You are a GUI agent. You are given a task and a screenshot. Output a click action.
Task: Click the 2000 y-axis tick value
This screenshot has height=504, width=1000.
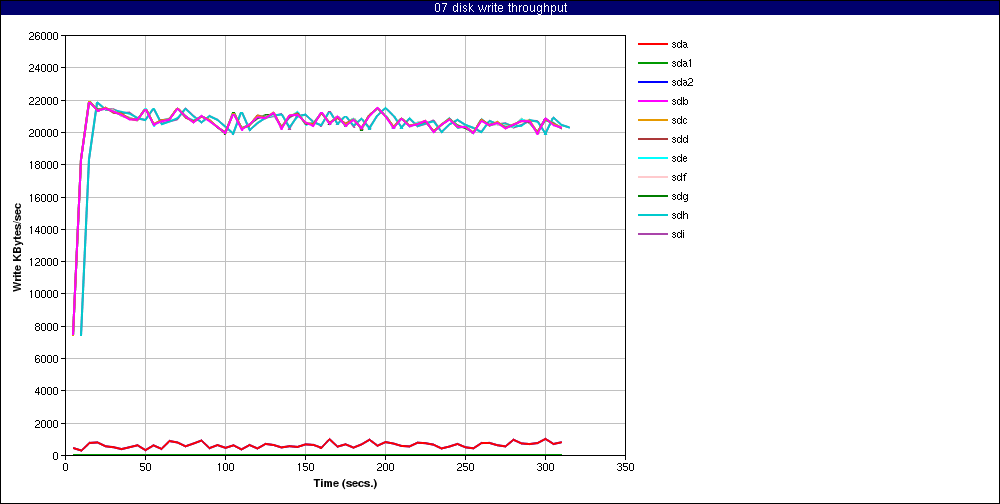coord(47,424)
